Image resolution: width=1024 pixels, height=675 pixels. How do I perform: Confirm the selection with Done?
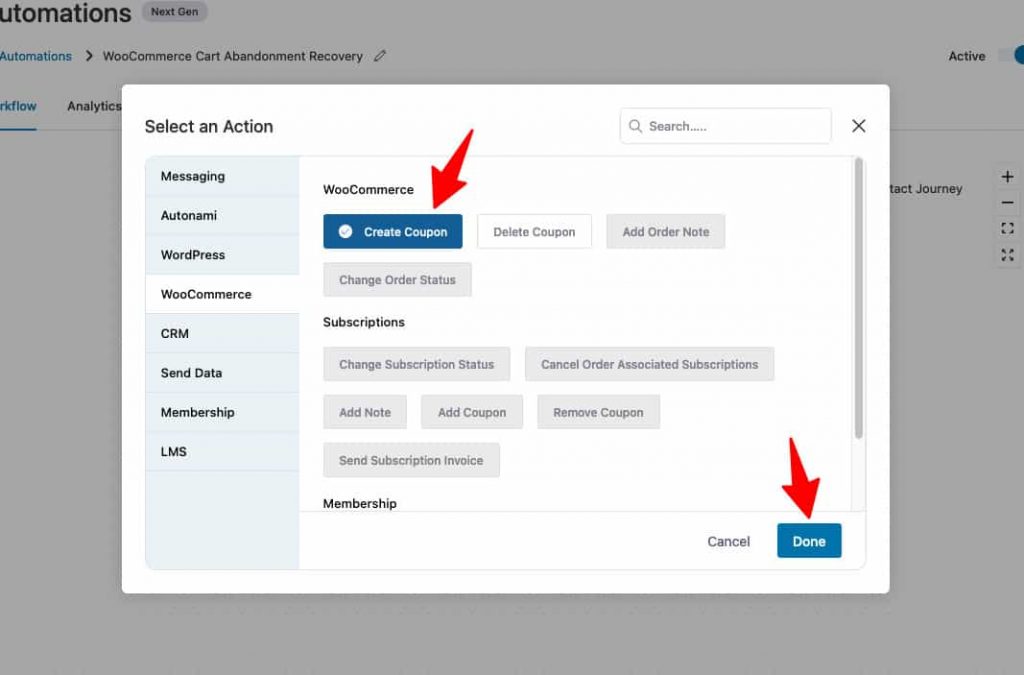point(809,541)
